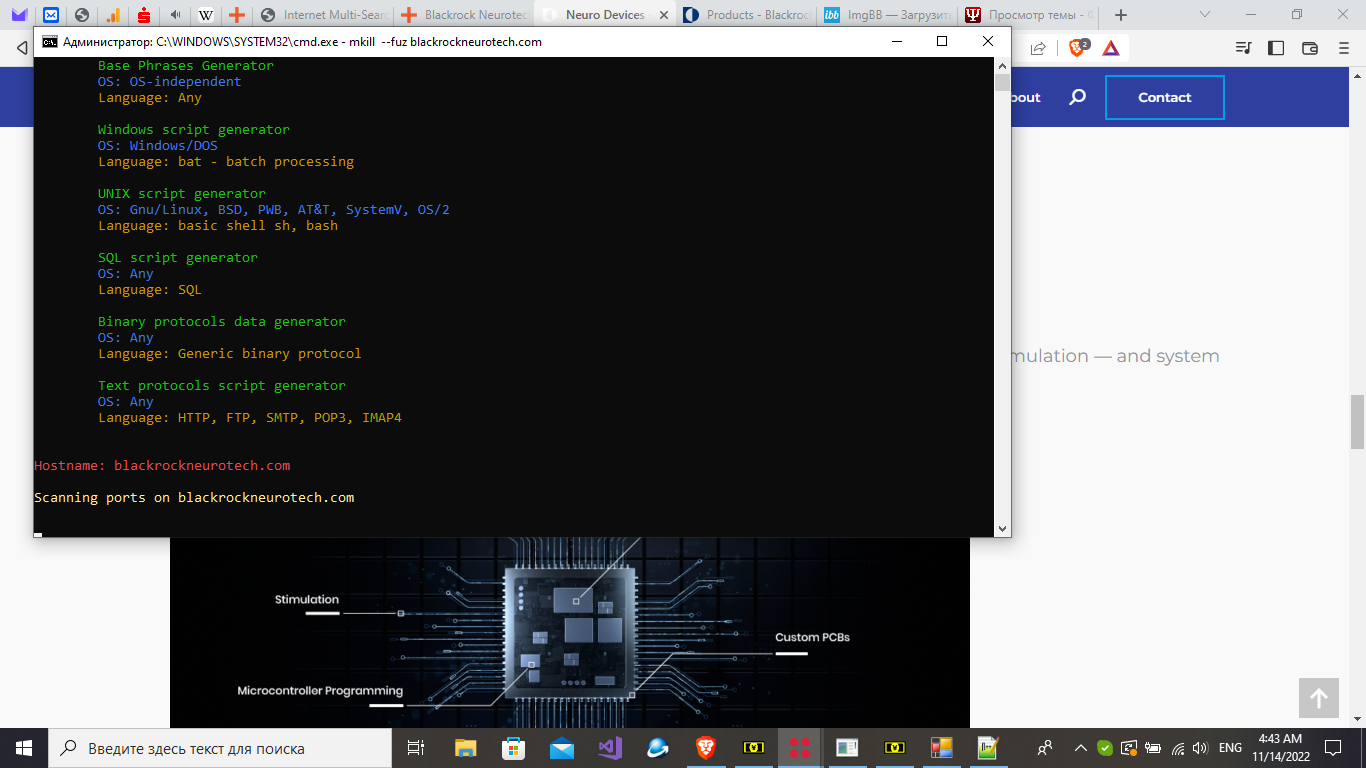Click Custom PCBs label on diagram
The image size is (1366, 768).
click(812, 637)
